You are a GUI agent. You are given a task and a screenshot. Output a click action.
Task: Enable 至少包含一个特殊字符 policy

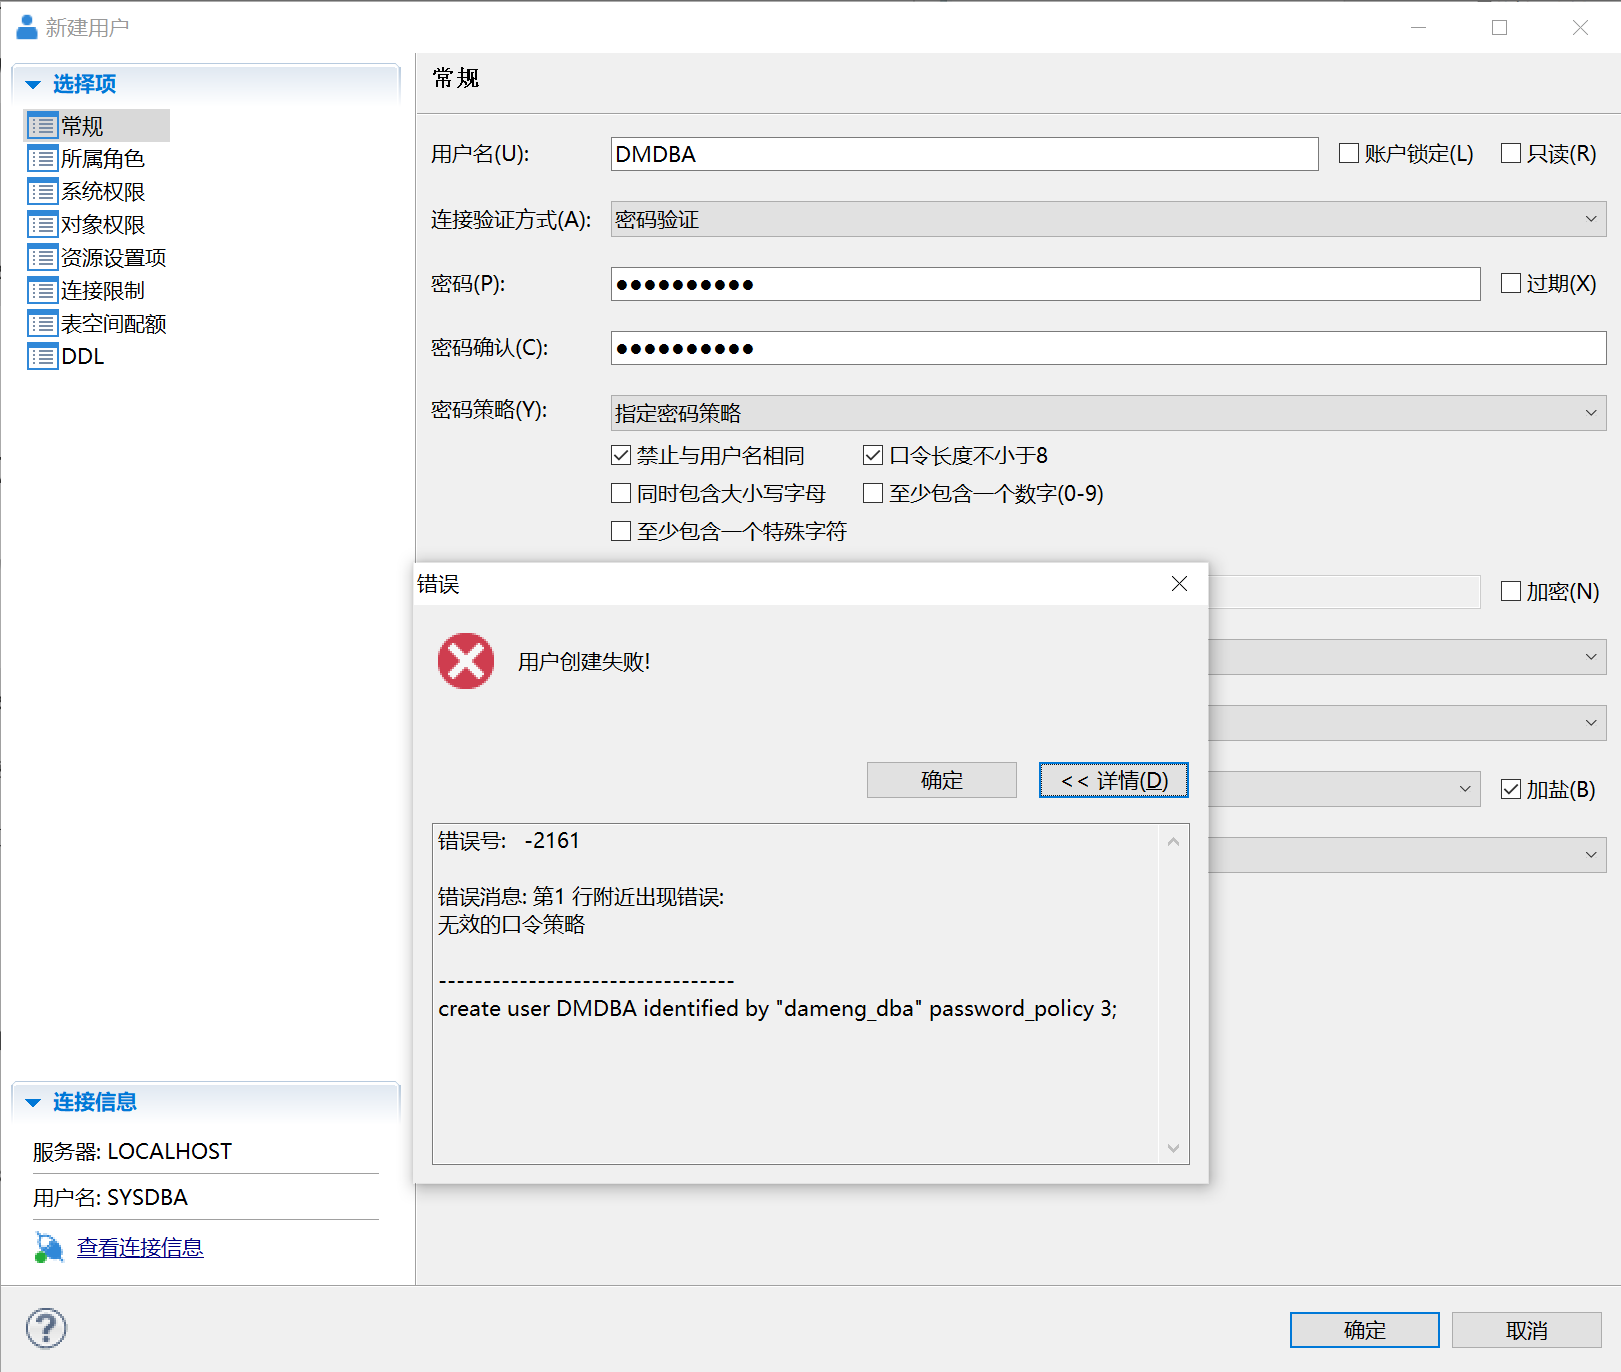click(621, 531)
